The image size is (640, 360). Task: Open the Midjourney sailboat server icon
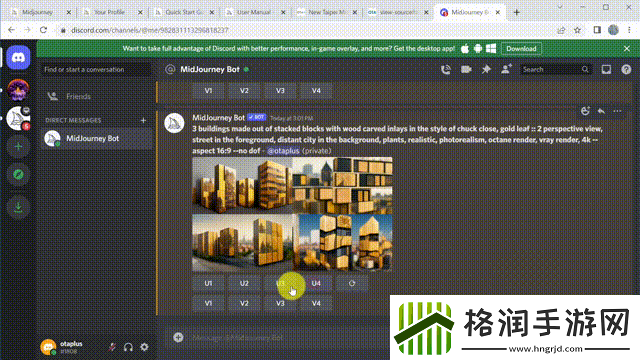[x=18, y=118]
